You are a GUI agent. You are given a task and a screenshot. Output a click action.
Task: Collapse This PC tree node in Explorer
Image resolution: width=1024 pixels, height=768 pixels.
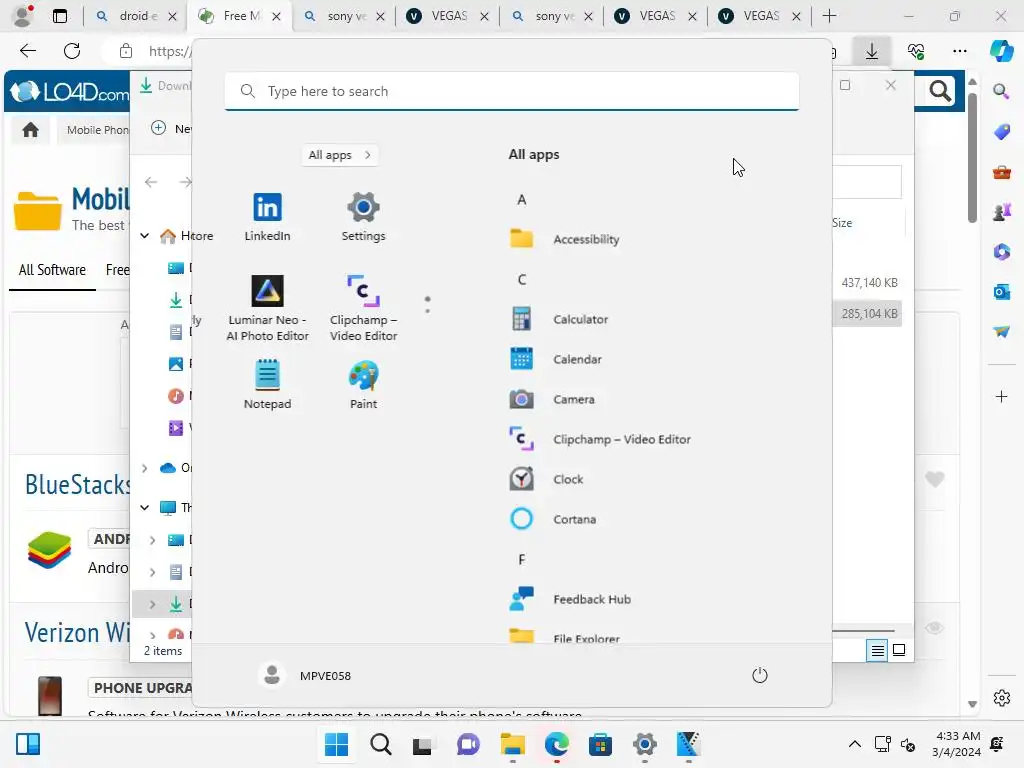pyautogui.click(x=144, y=507)
